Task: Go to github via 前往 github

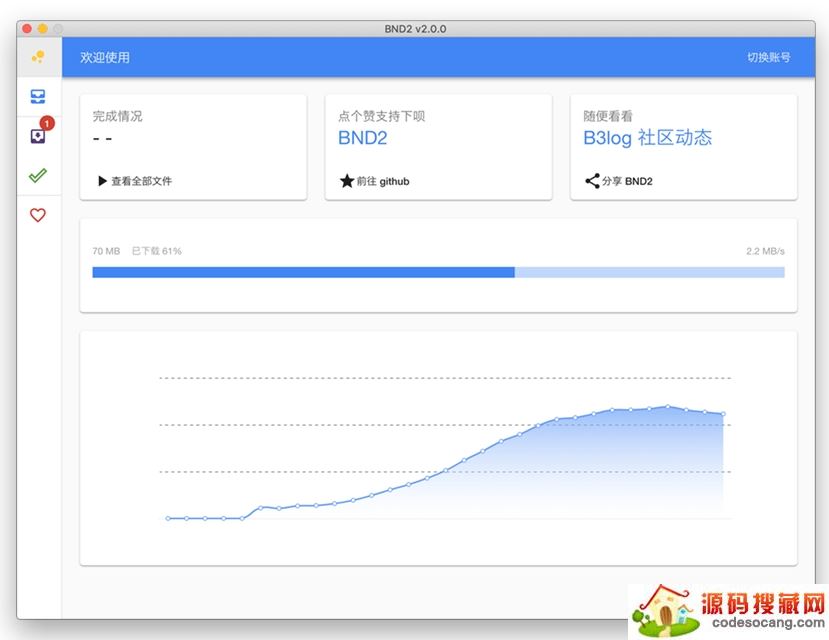Action: [383, 181]
